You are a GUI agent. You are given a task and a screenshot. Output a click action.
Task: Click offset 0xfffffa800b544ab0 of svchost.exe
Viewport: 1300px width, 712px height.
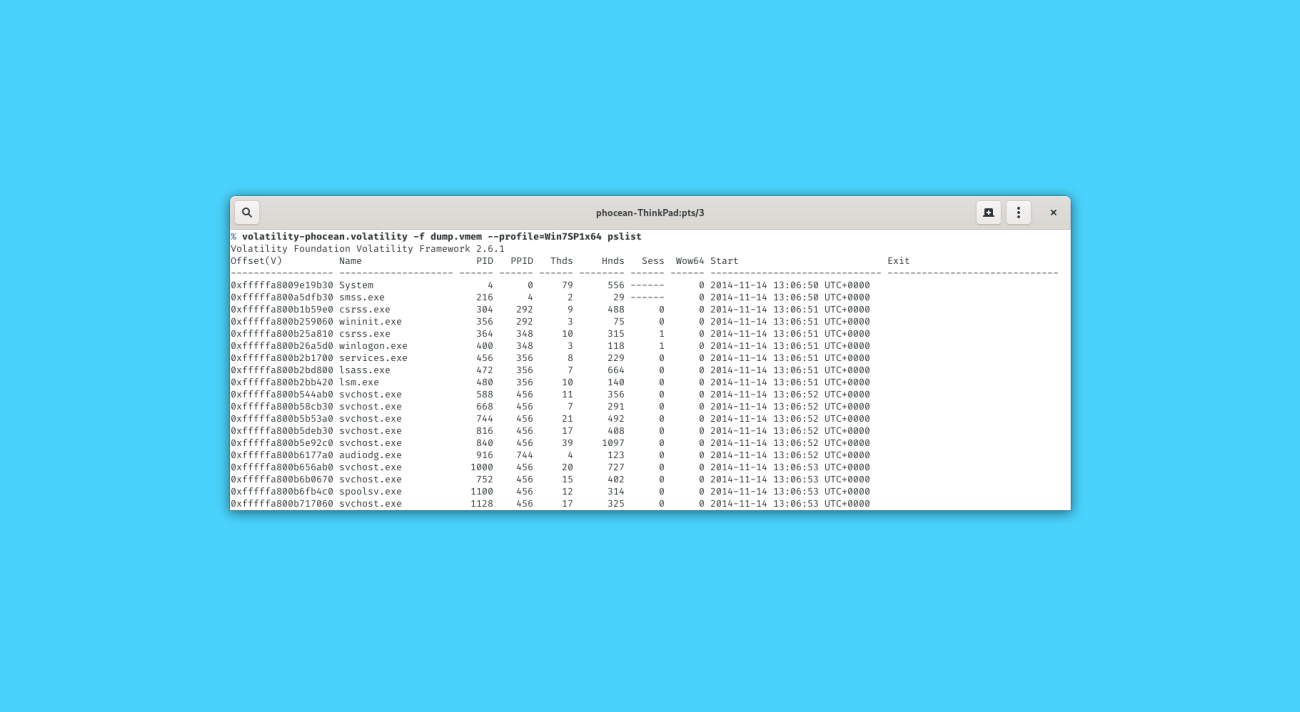tap(282, 394)
